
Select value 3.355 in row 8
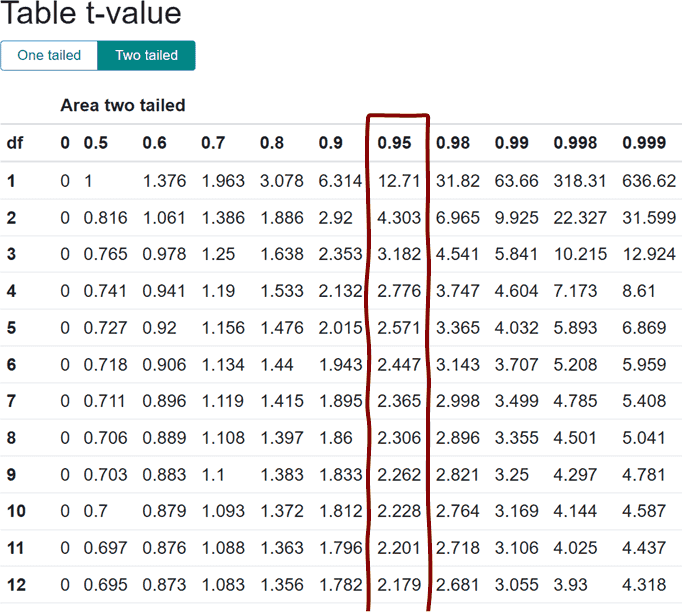pos(516,438)
